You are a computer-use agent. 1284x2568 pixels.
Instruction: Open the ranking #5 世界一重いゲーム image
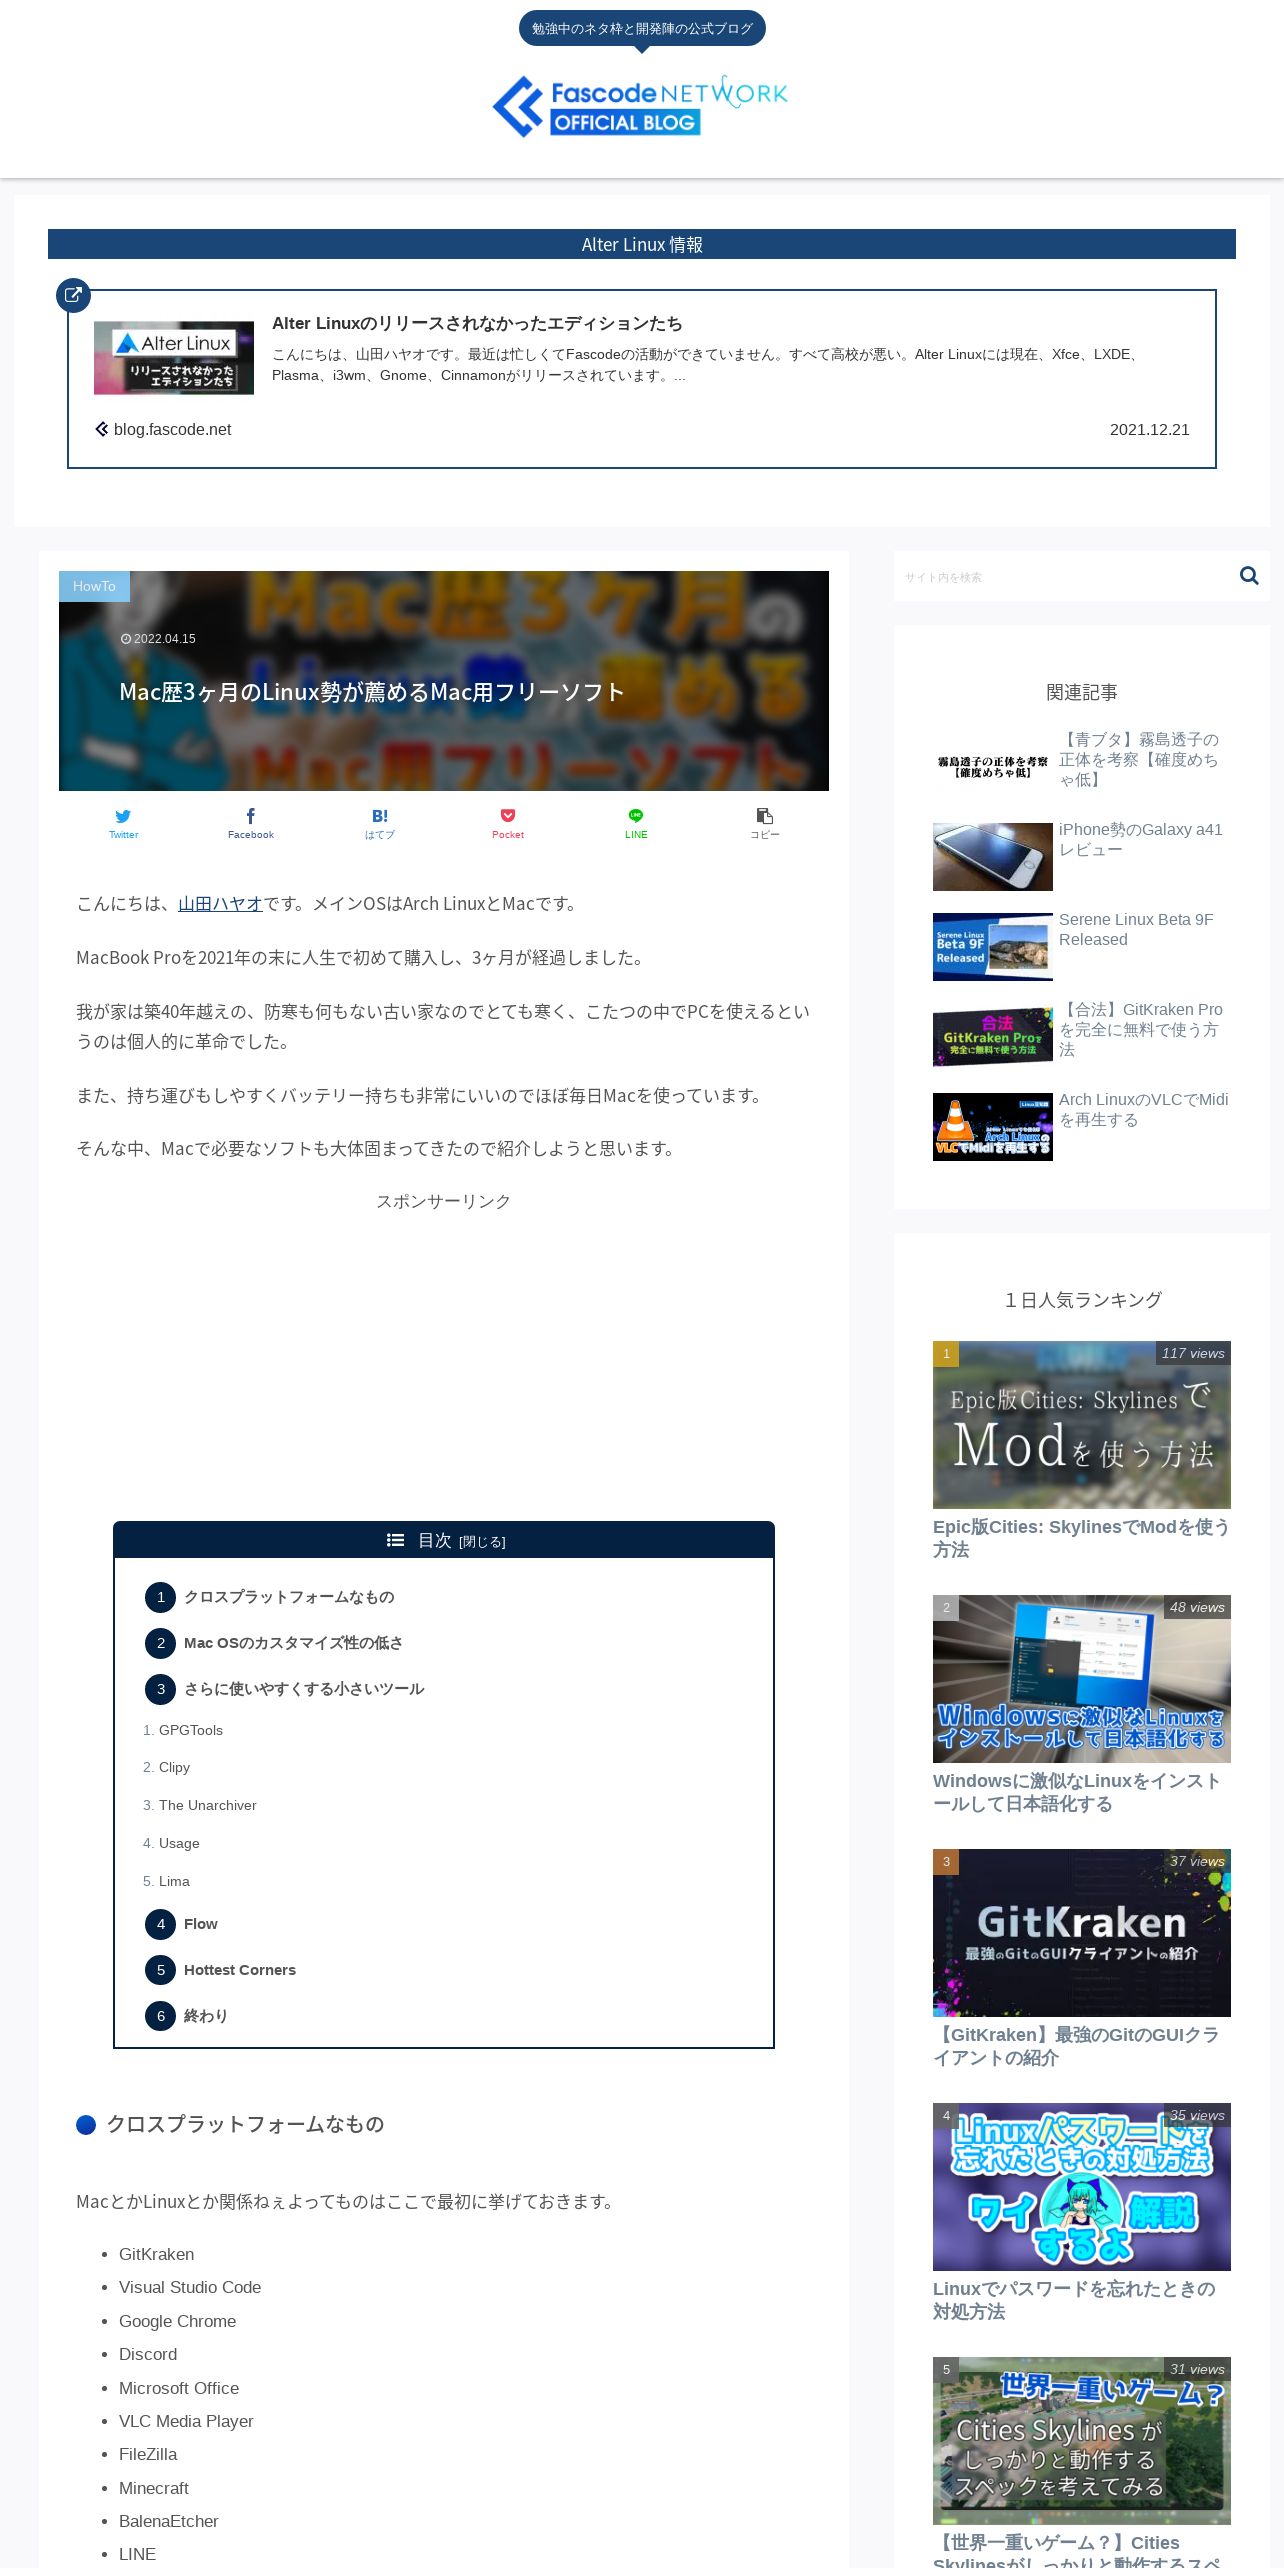point(1082,2441)
